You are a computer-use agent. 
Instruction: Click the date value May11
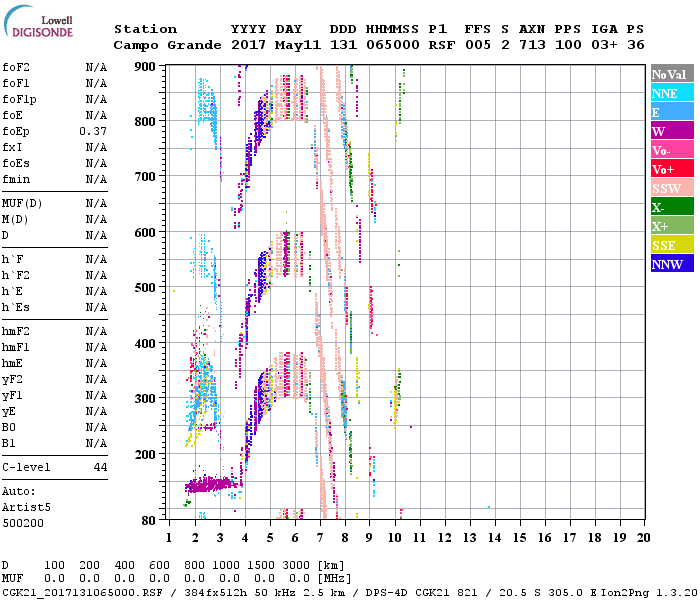298,46
